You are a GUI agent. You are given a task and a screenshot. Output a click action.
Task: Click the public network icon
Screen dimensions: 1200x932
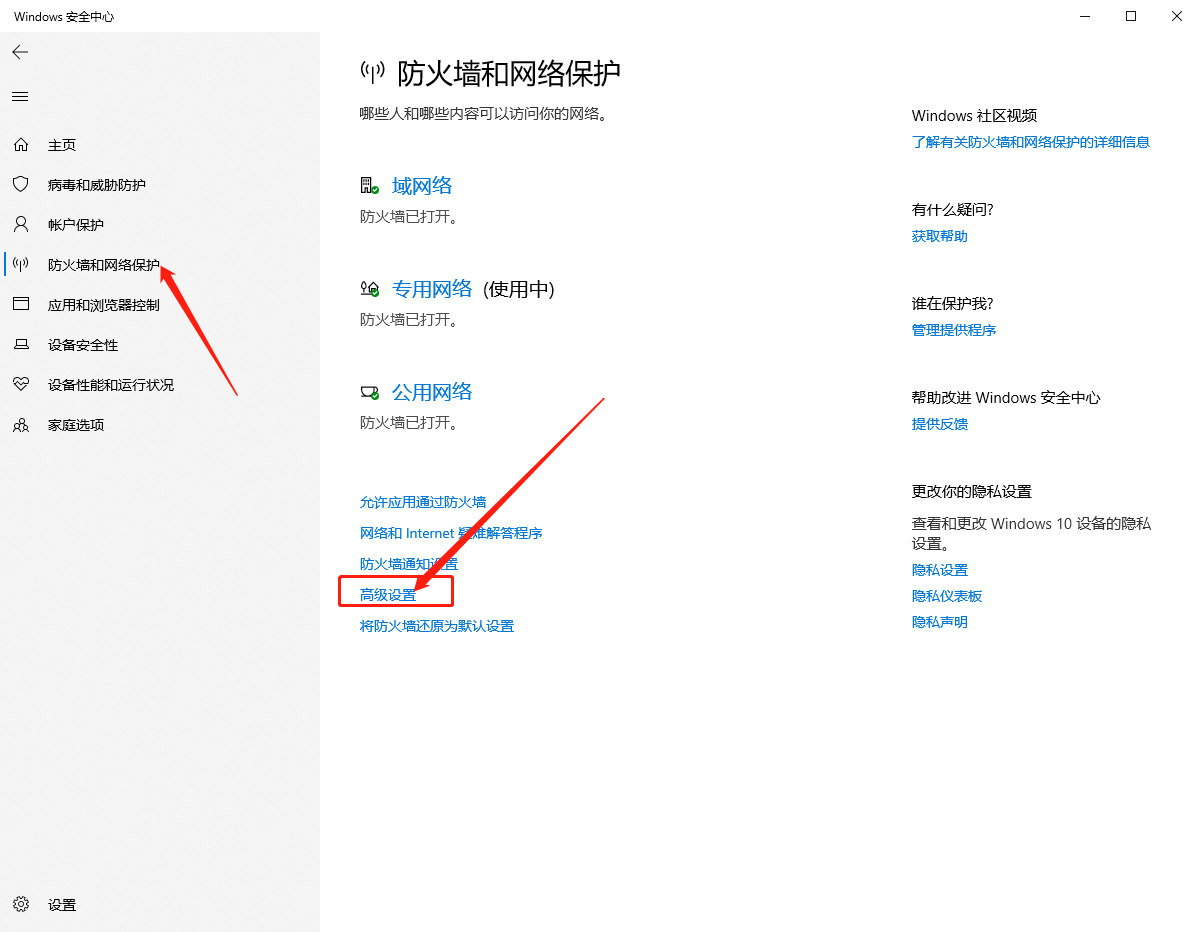[x=370, y=392]
